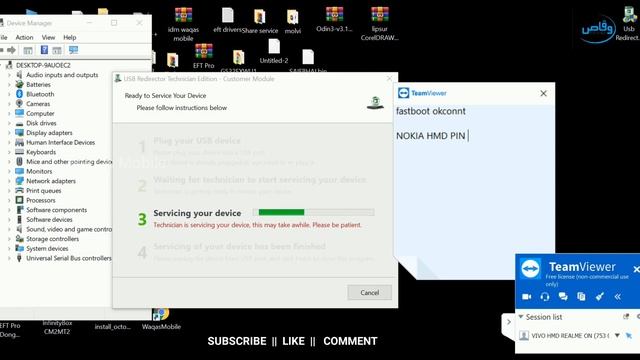Screen dimensions: 640x360
Task: Click TeamViewer logo in session panel
Action: 530,269
